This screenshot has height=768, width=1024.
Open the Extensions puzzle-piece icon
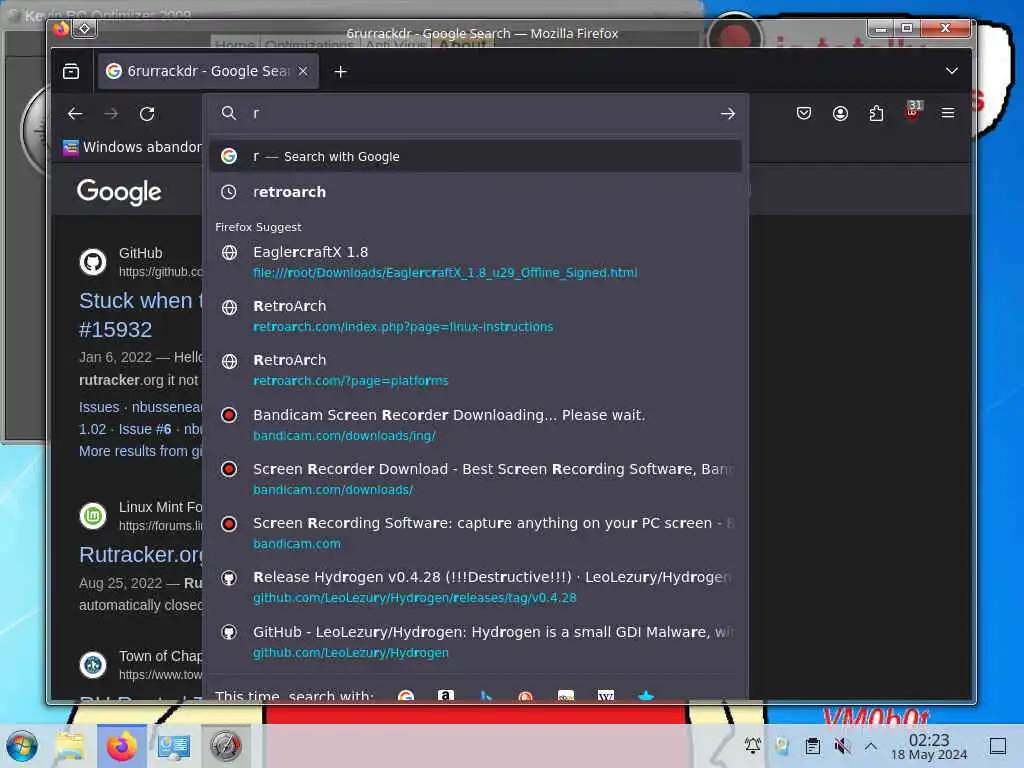[x=876, y=114]
